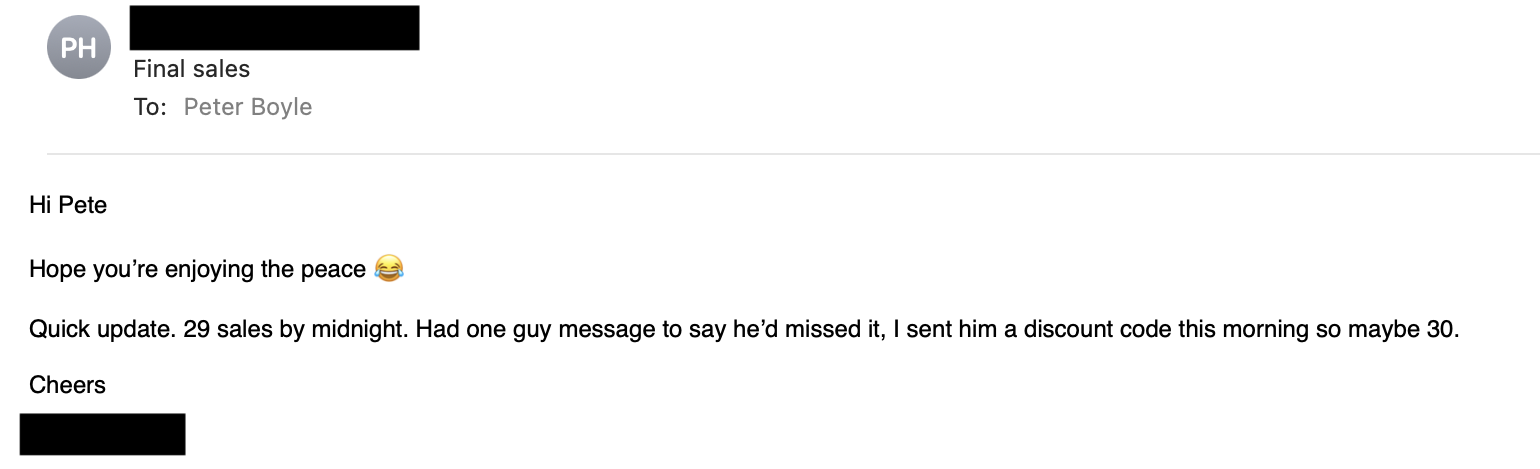Image resolution: width=1540 pixels, height=469 pixels.
Task: Click the word 'message' in the body
Action: click(601, 330)
